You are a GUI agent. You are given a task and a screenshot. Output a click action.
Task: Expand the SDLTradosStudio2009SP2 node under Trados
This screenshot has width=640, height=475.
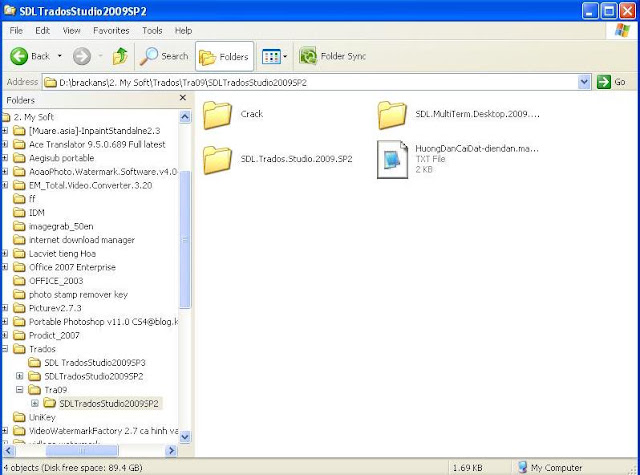pyautogui.click(x=20, y=376)
